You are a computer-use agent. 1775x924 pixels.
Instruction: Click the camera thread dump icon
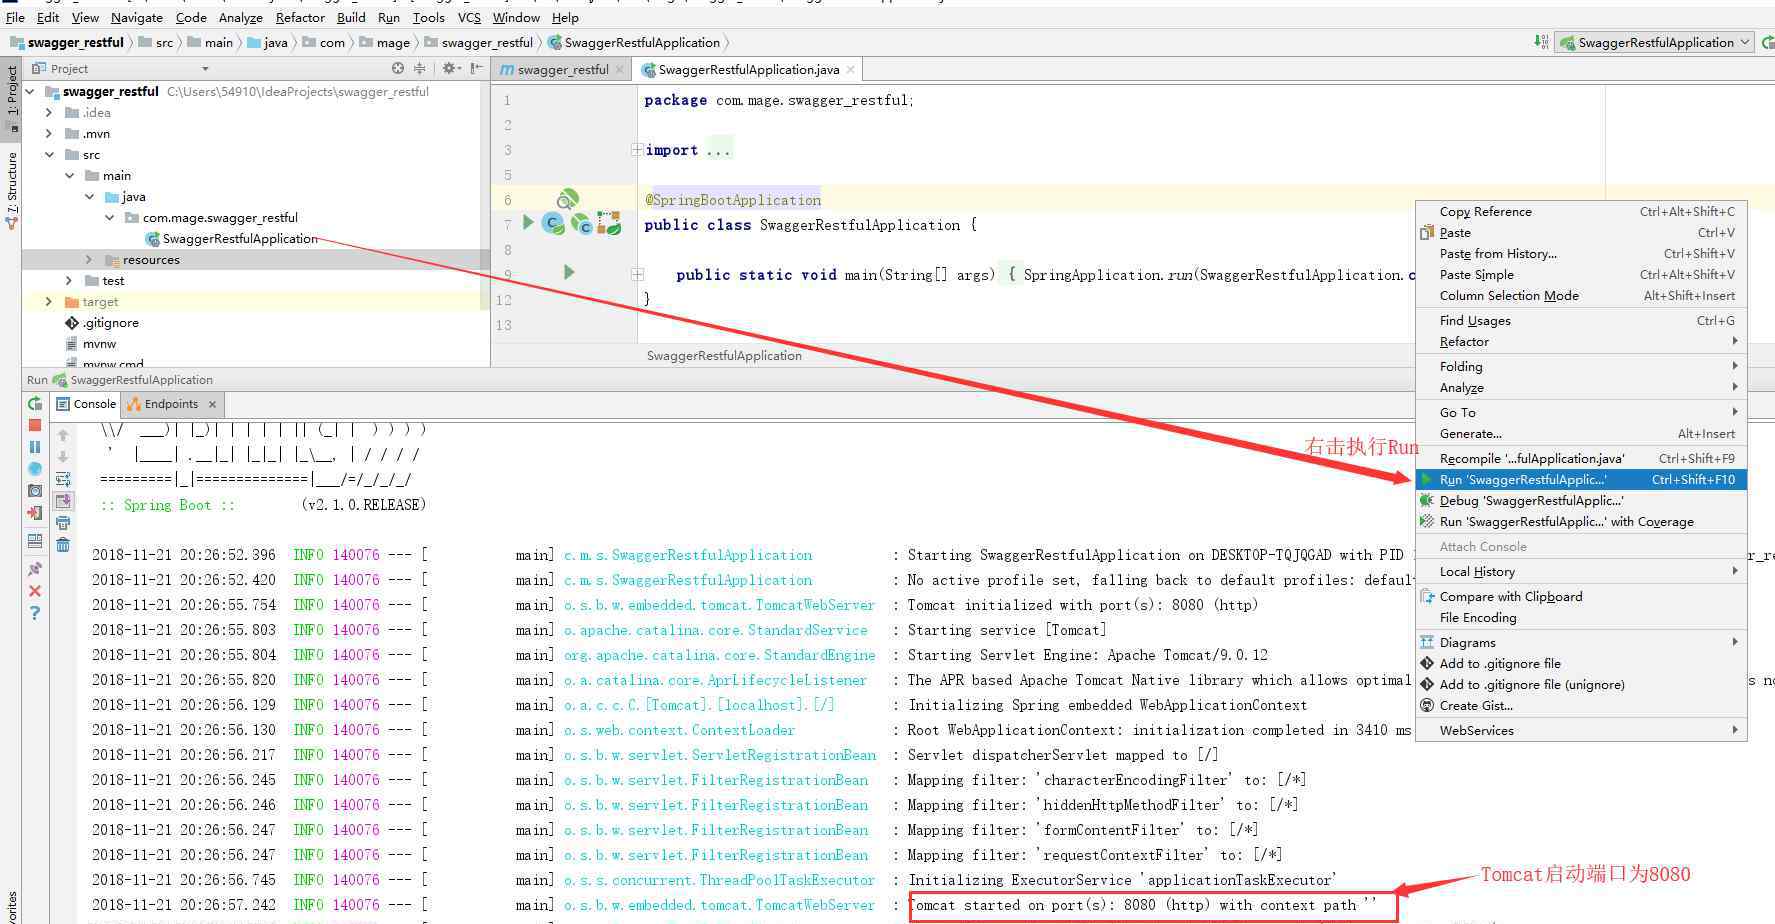[x=35, y=491]
